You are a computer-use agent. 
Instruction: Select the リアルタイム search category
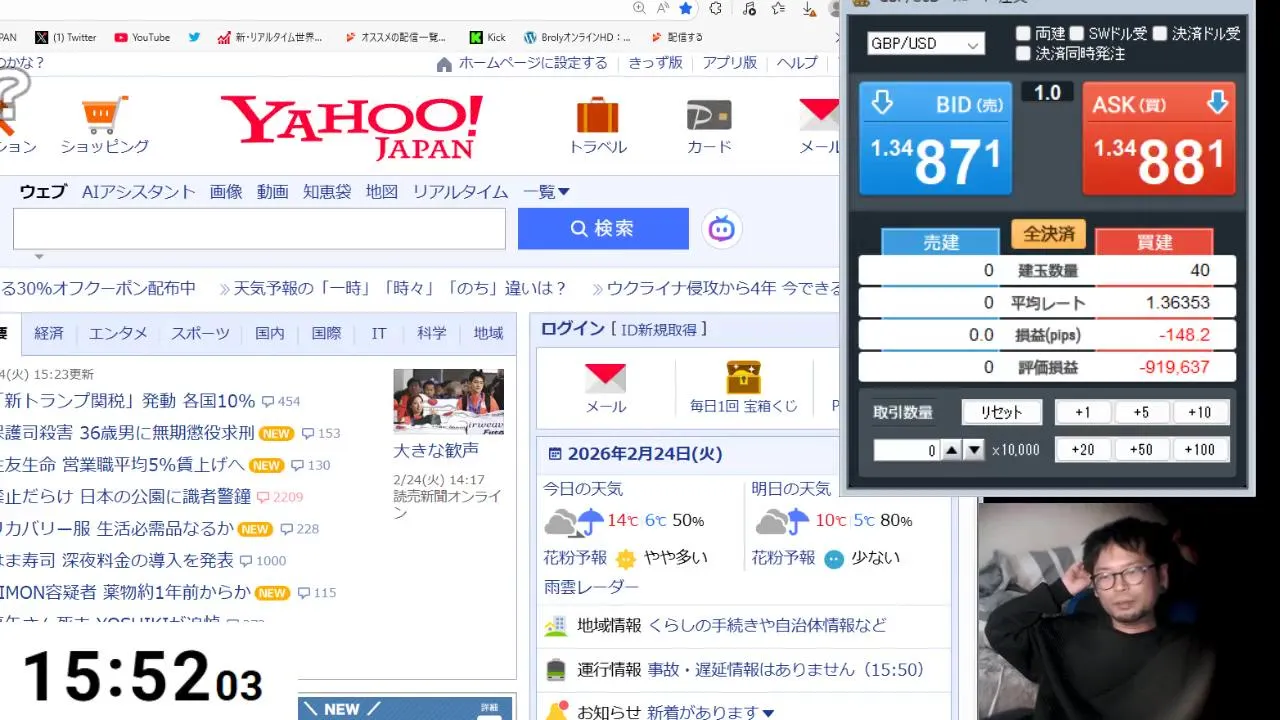click(460, 192)
